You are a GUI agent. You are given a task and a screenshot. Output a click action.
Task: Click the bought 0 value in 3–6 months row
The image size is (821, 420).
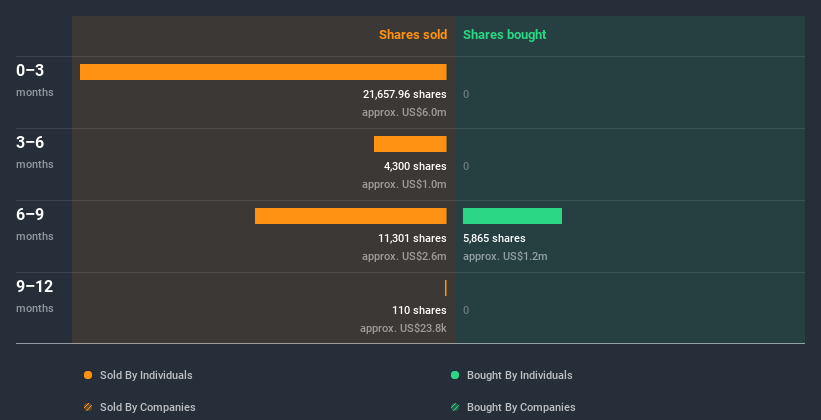(x=466, y=166)
